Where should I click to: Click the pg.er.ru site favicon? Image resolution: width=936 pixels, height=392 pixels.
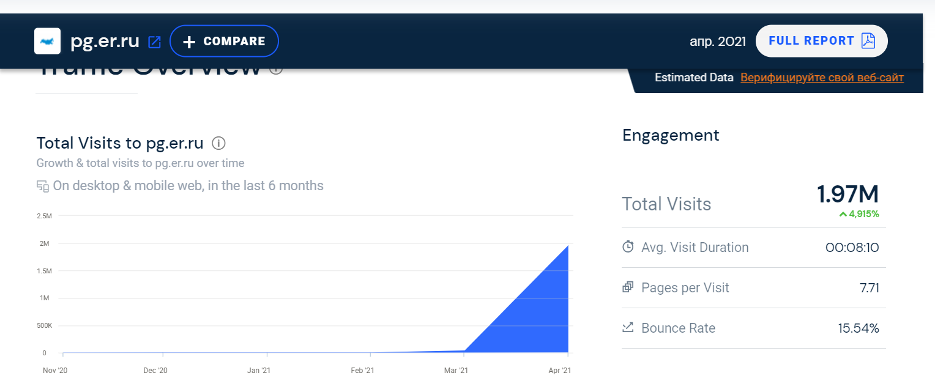47,41
